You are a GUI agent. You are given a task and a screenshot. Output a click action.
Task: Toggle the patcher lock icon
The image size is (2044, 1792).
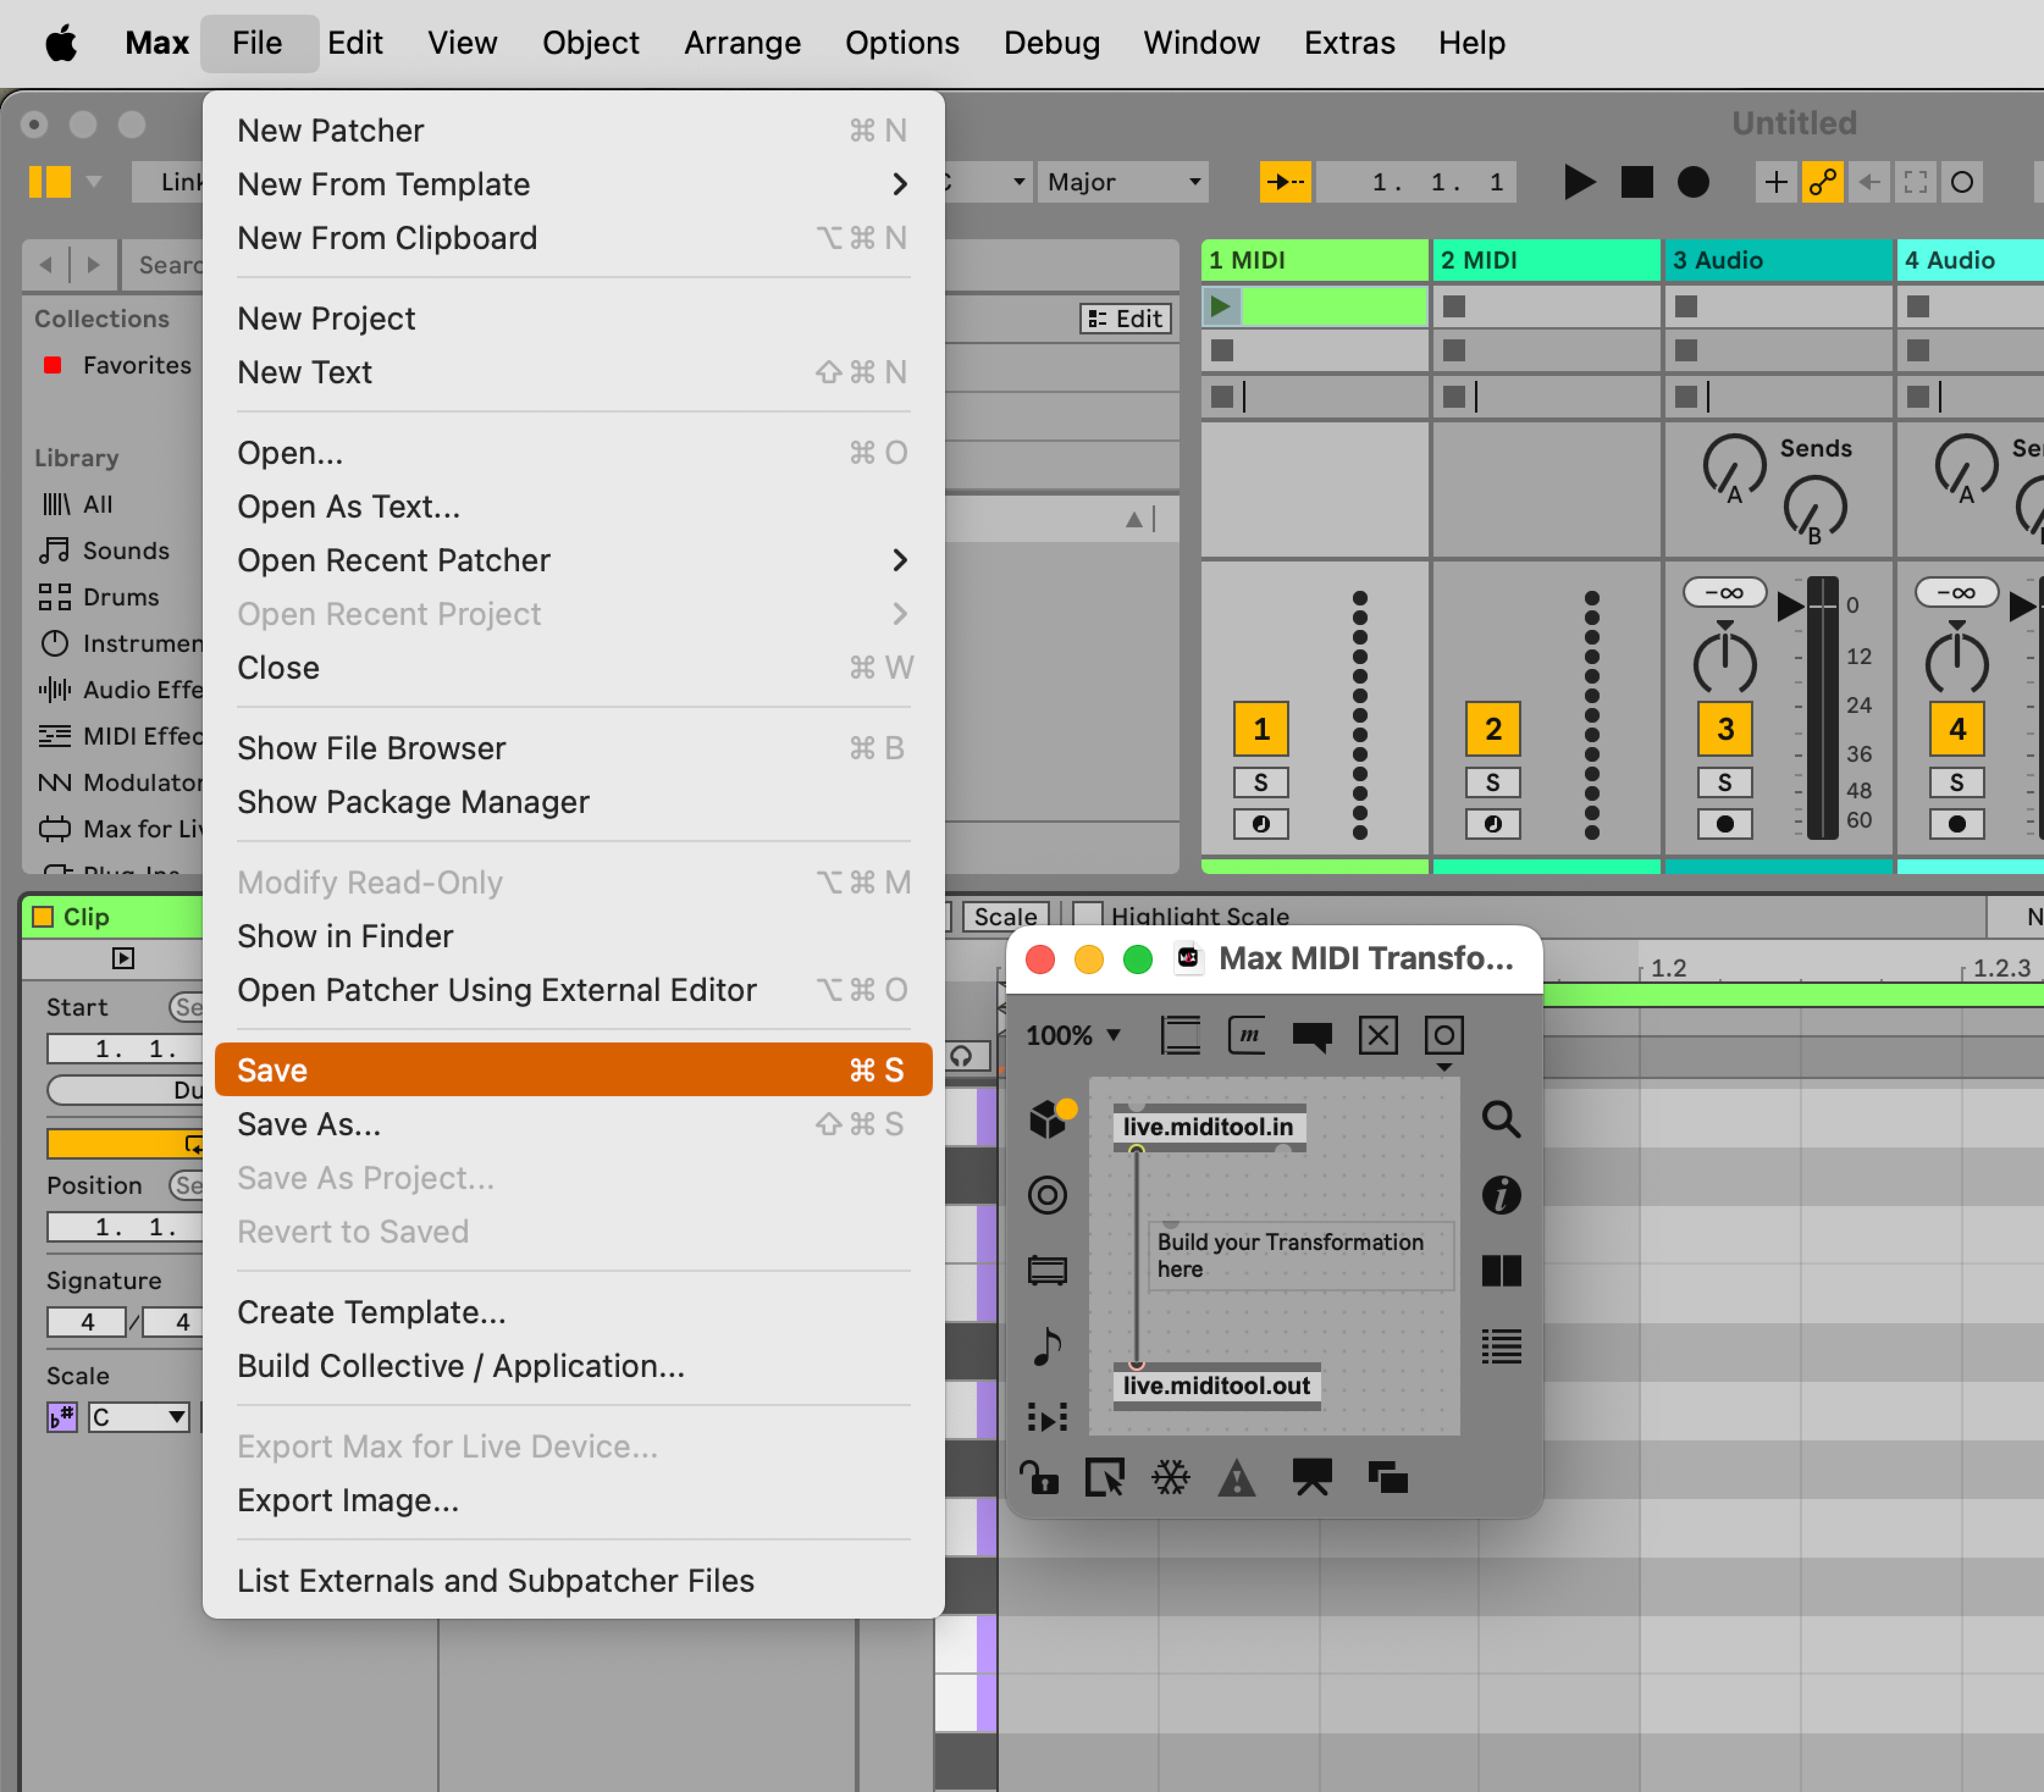tap(1039, 1477)
